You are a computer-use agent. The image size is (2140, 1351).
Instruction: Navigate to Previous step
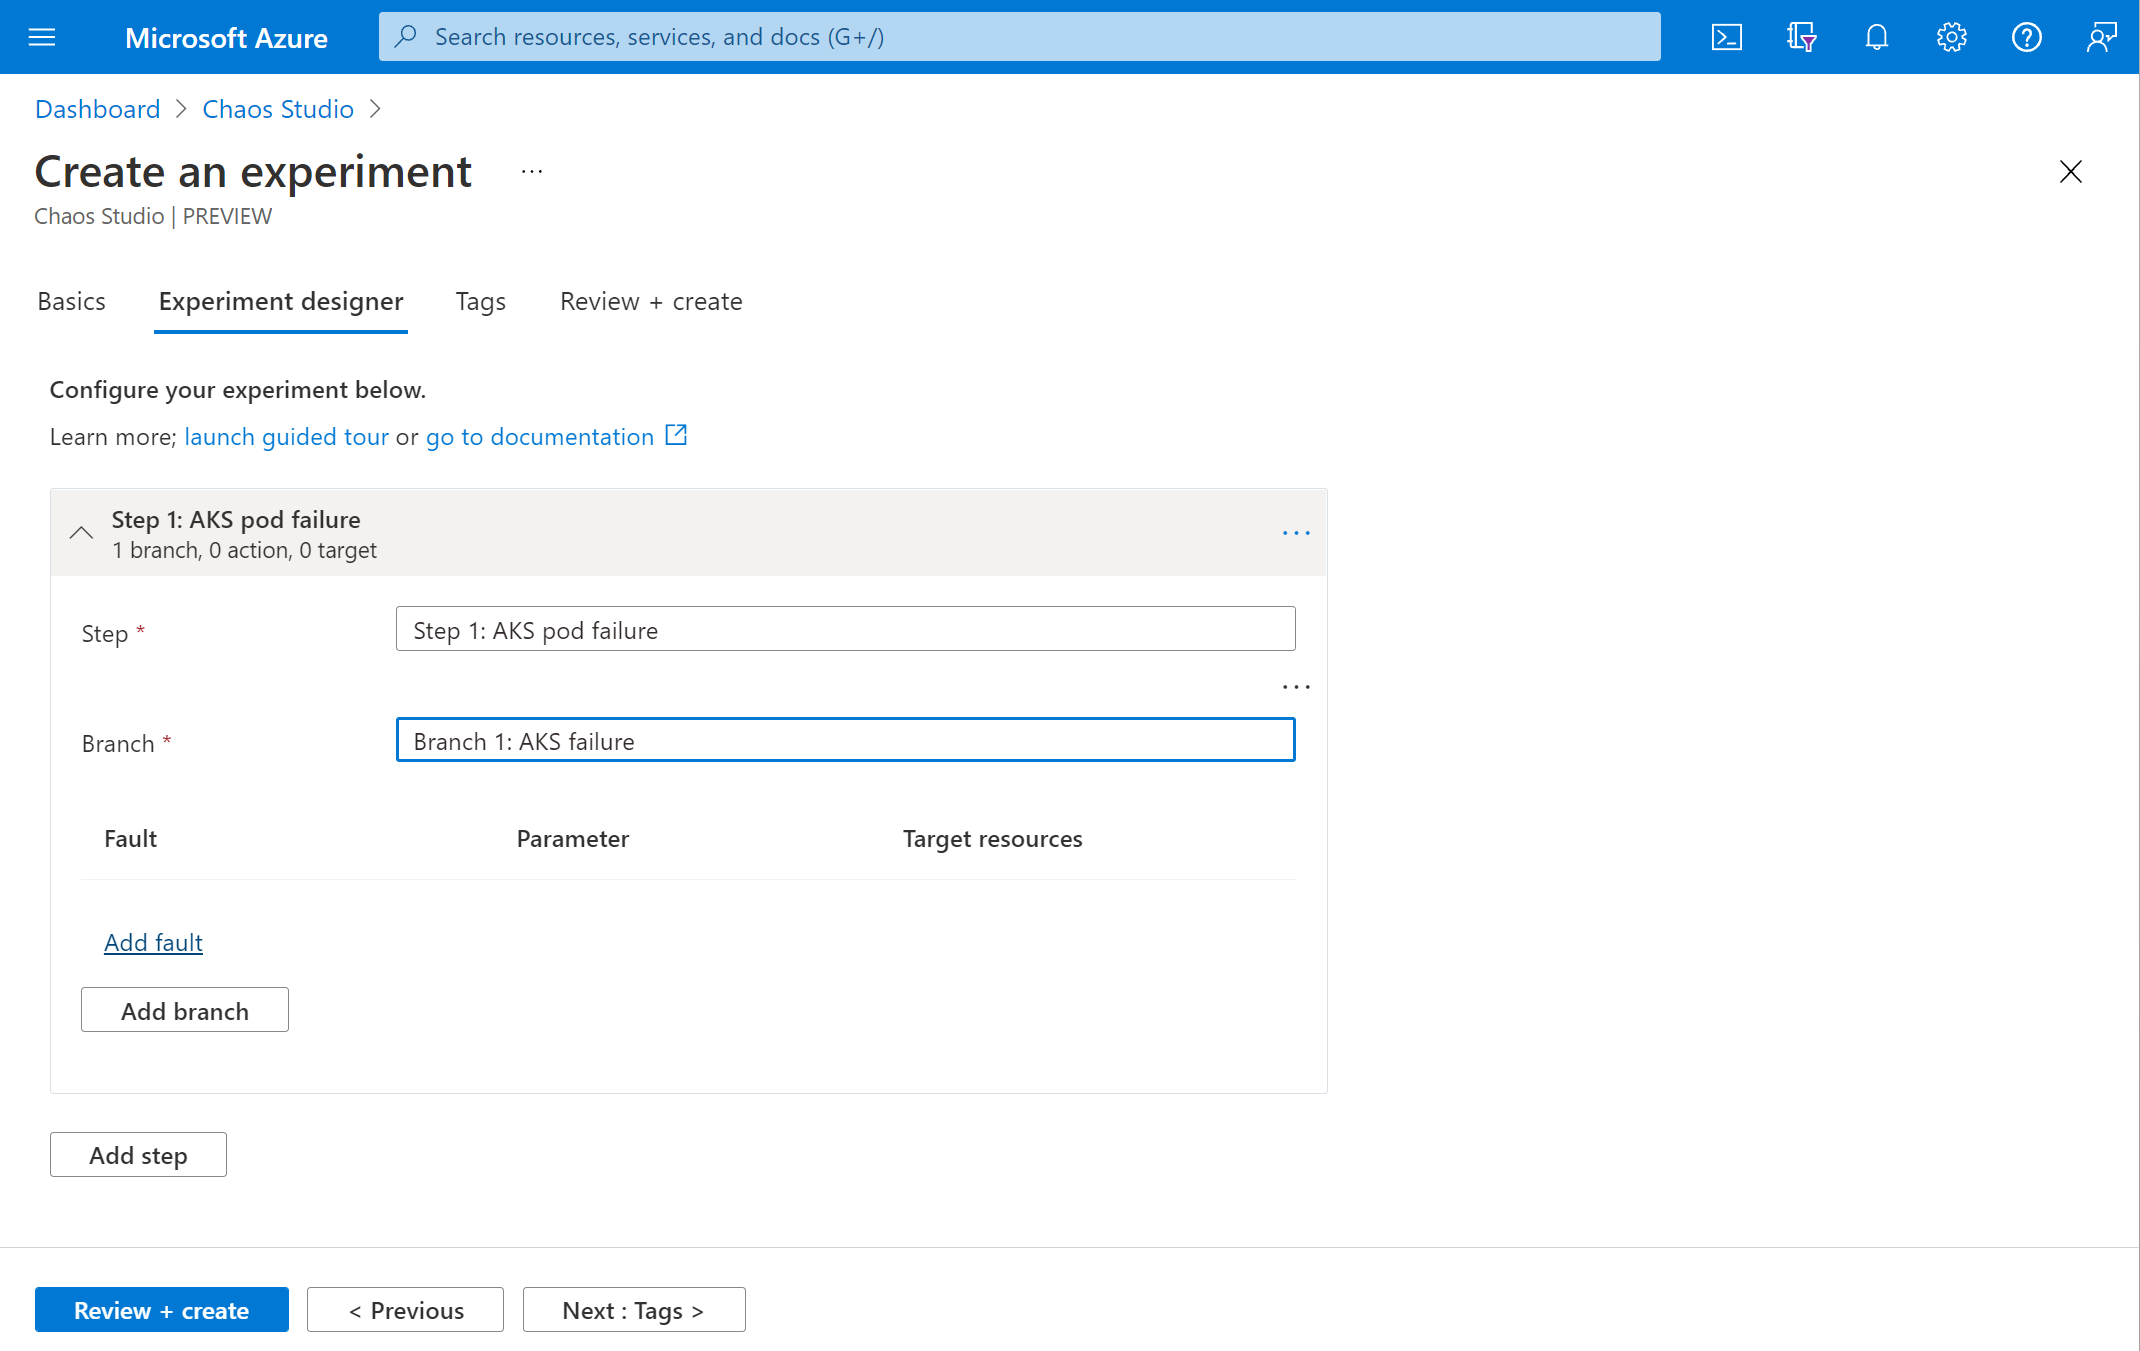point(405,1309)
